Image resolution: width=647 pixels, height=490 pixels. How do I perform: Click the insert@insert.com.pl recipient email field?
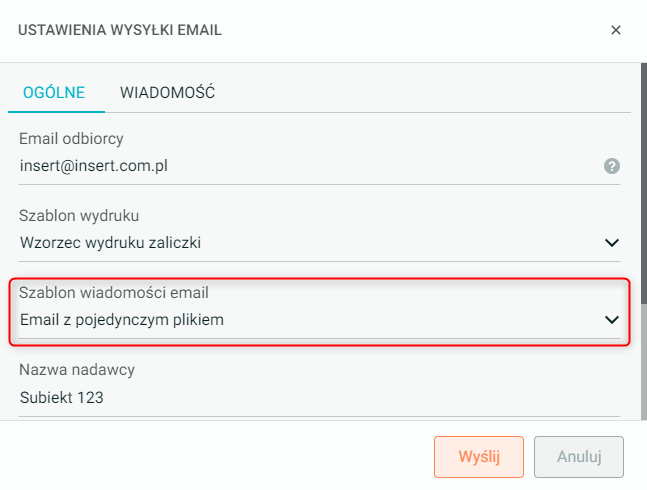pyautogui.click(x=300, y=166)
